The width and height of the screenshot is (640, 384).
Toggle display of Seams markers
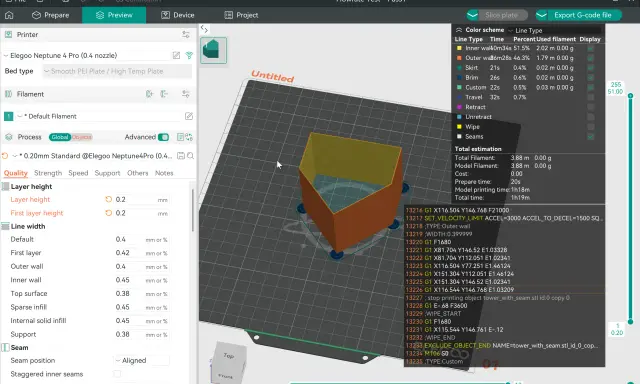pyautogui.click(x=590, y=137)
